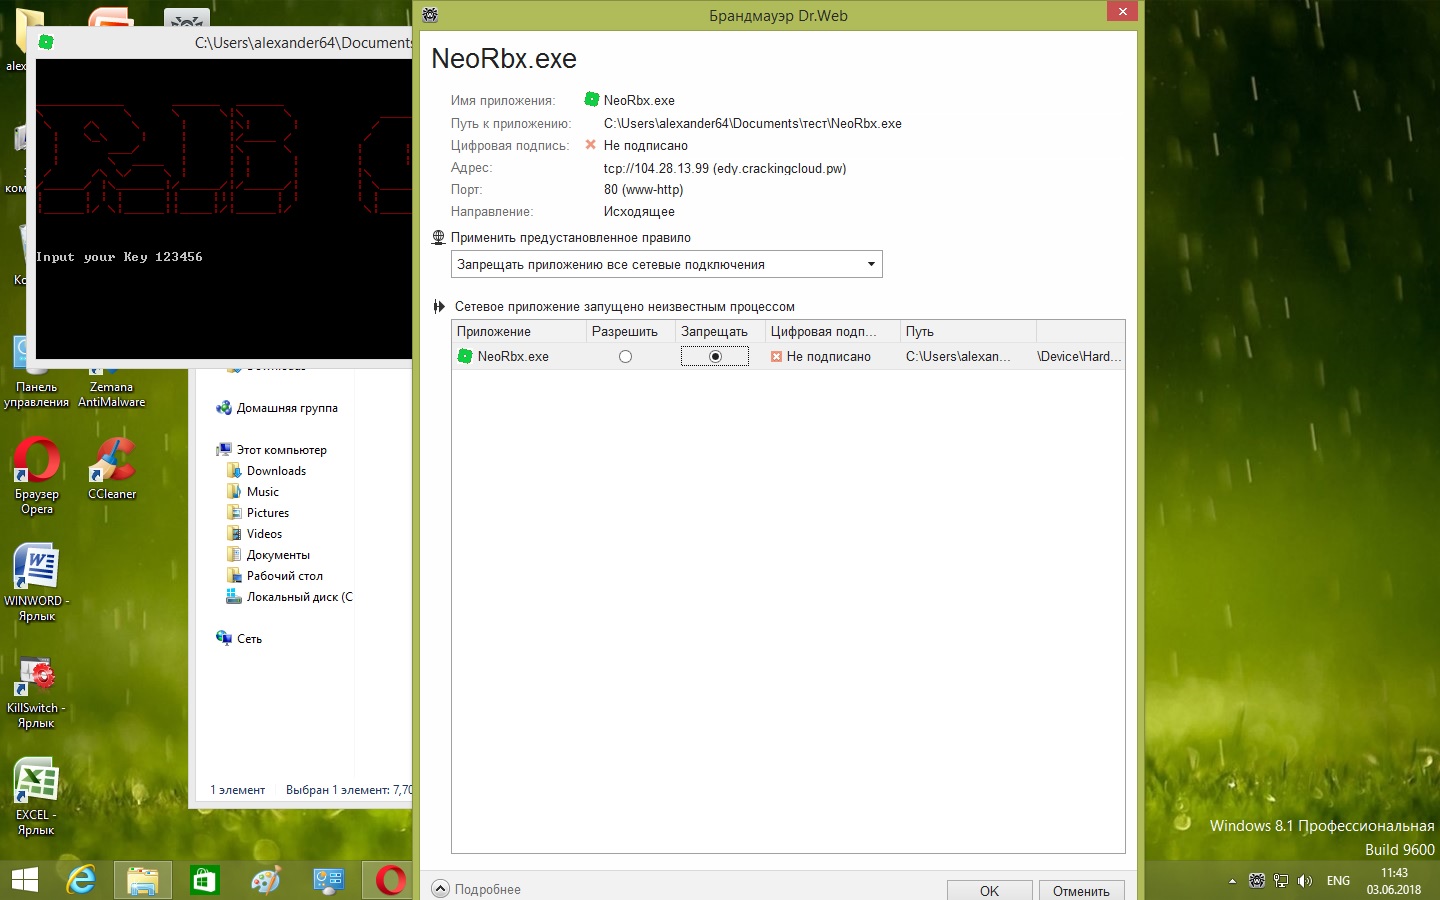Image resolution: width=1440 pixels, height=900 pixels.
Task: Click the OK button in Dr.Web firewall
Action: point(989,890)
